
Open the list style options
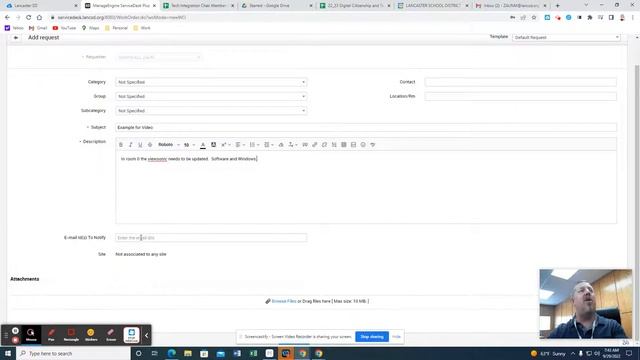[x=254, y=145]
